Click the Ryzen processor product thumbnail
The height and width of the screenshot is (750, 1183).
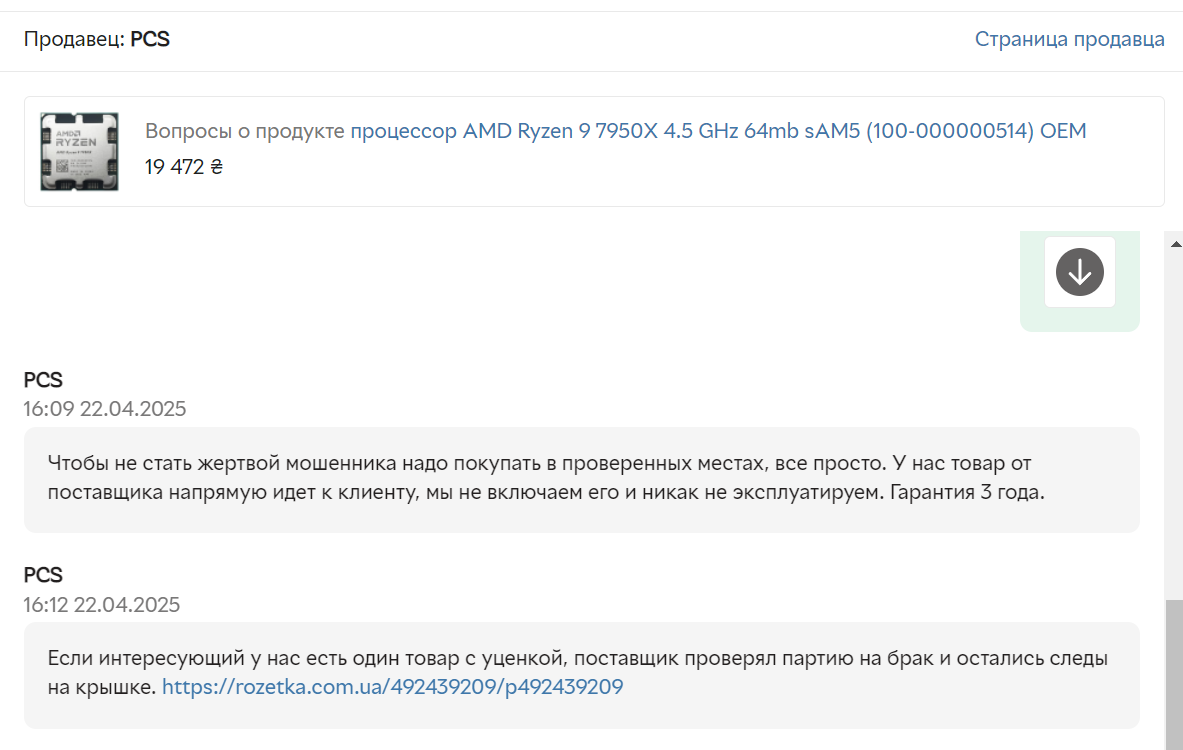[79, 152]
